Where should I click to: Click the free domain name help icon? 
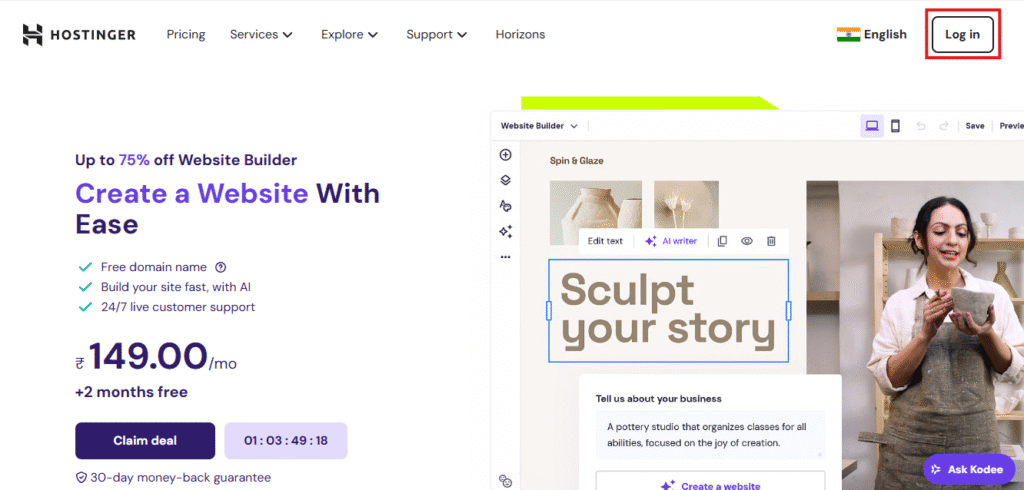[x=221, y=267]
